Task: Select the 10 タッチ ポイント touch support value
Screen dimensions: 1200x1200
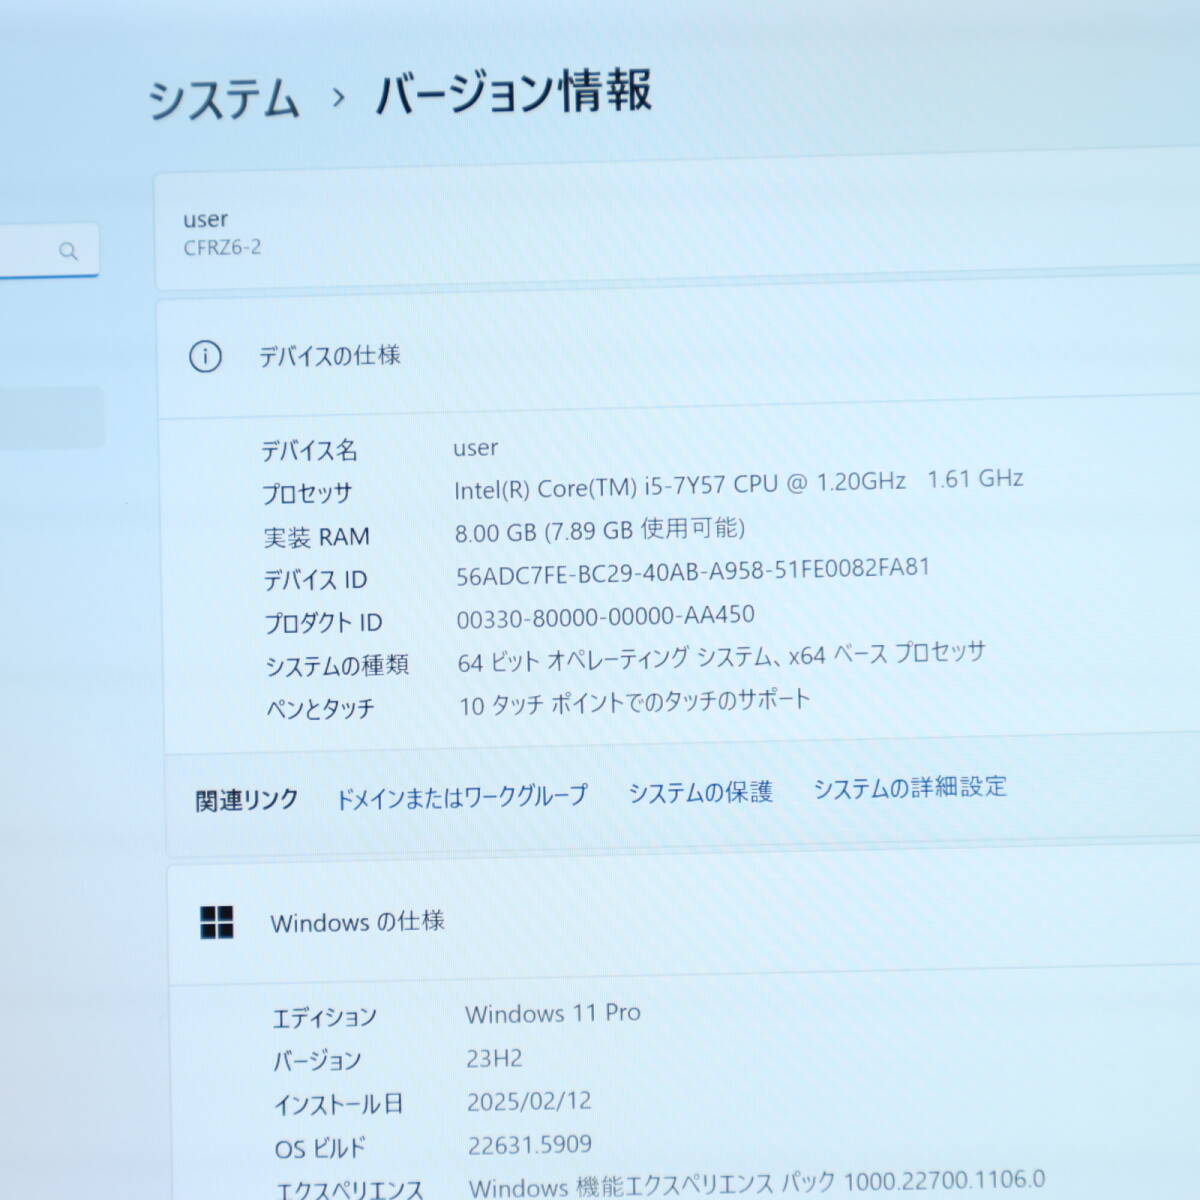Action: [634, 702]
